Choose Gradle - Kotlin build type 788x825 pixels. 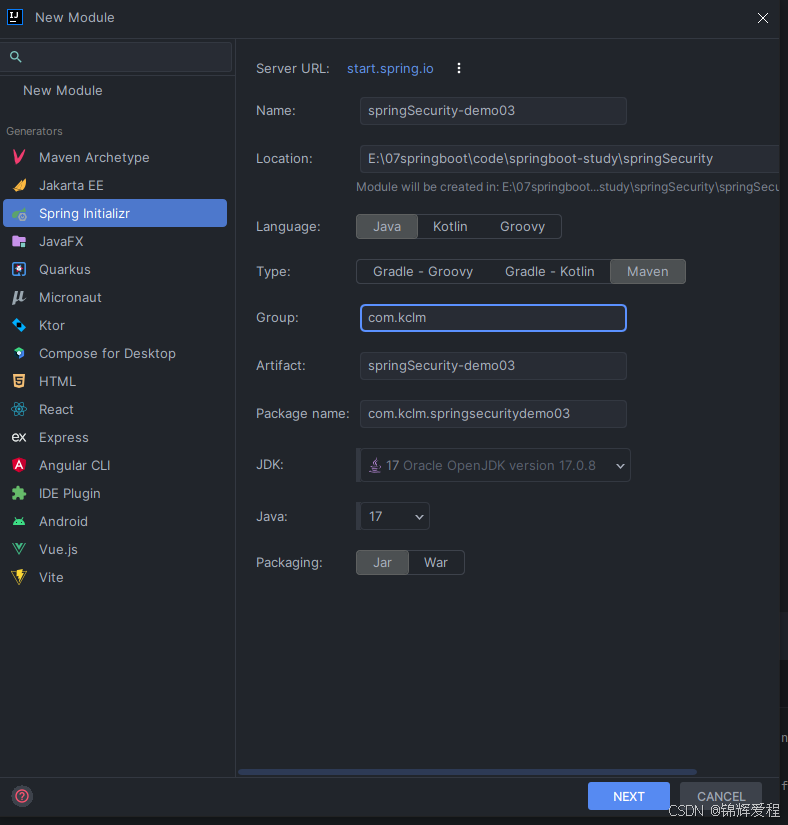point(549,271)
